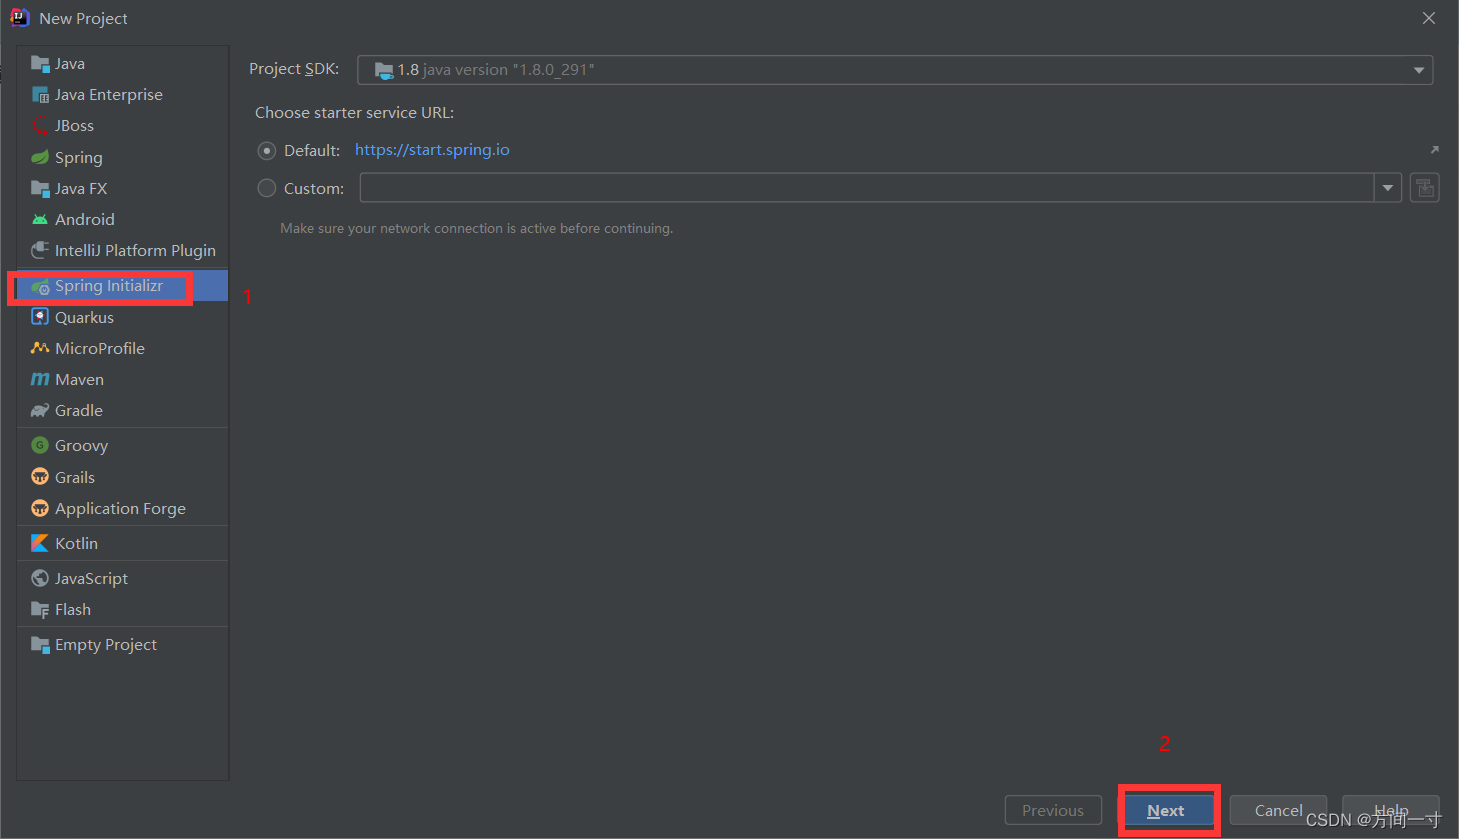Click the IntelliJ Platform Plugin icon

point(40,251)
